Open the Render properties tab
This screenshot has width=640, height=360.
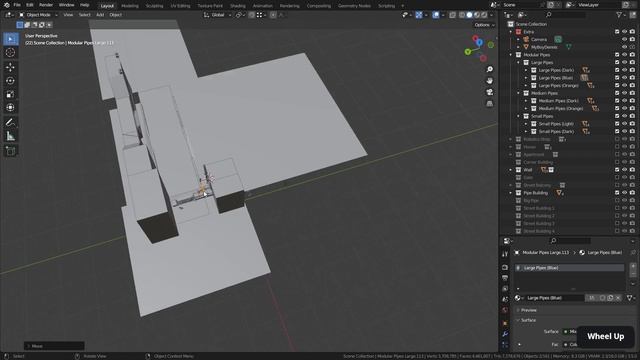click(x=505, y=267)
